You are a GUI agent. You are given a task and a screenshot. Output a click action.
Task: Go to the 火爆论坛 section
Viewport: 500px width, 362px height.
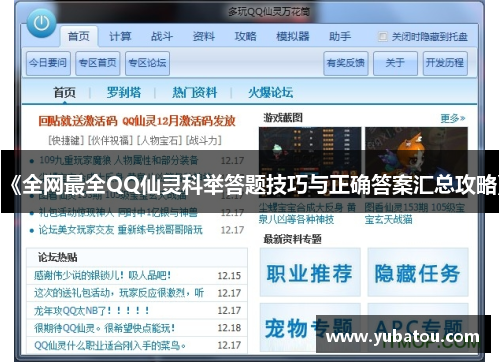[270, 92]
